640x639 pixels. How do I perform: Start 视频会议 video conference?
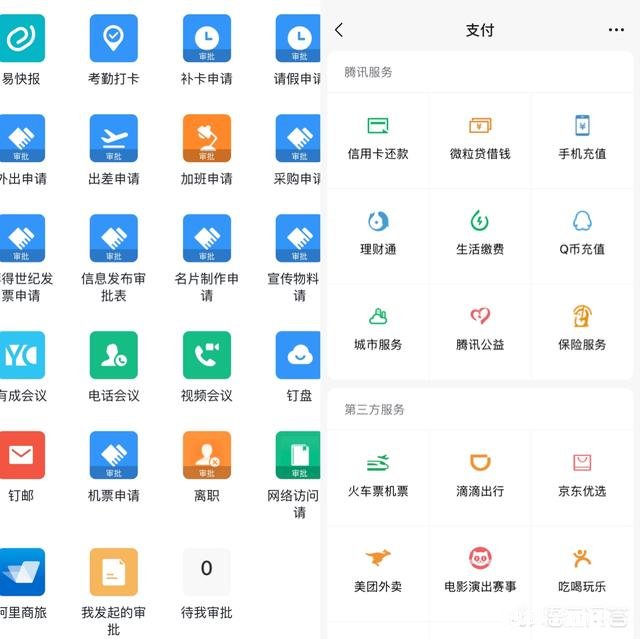coord(207,355)
